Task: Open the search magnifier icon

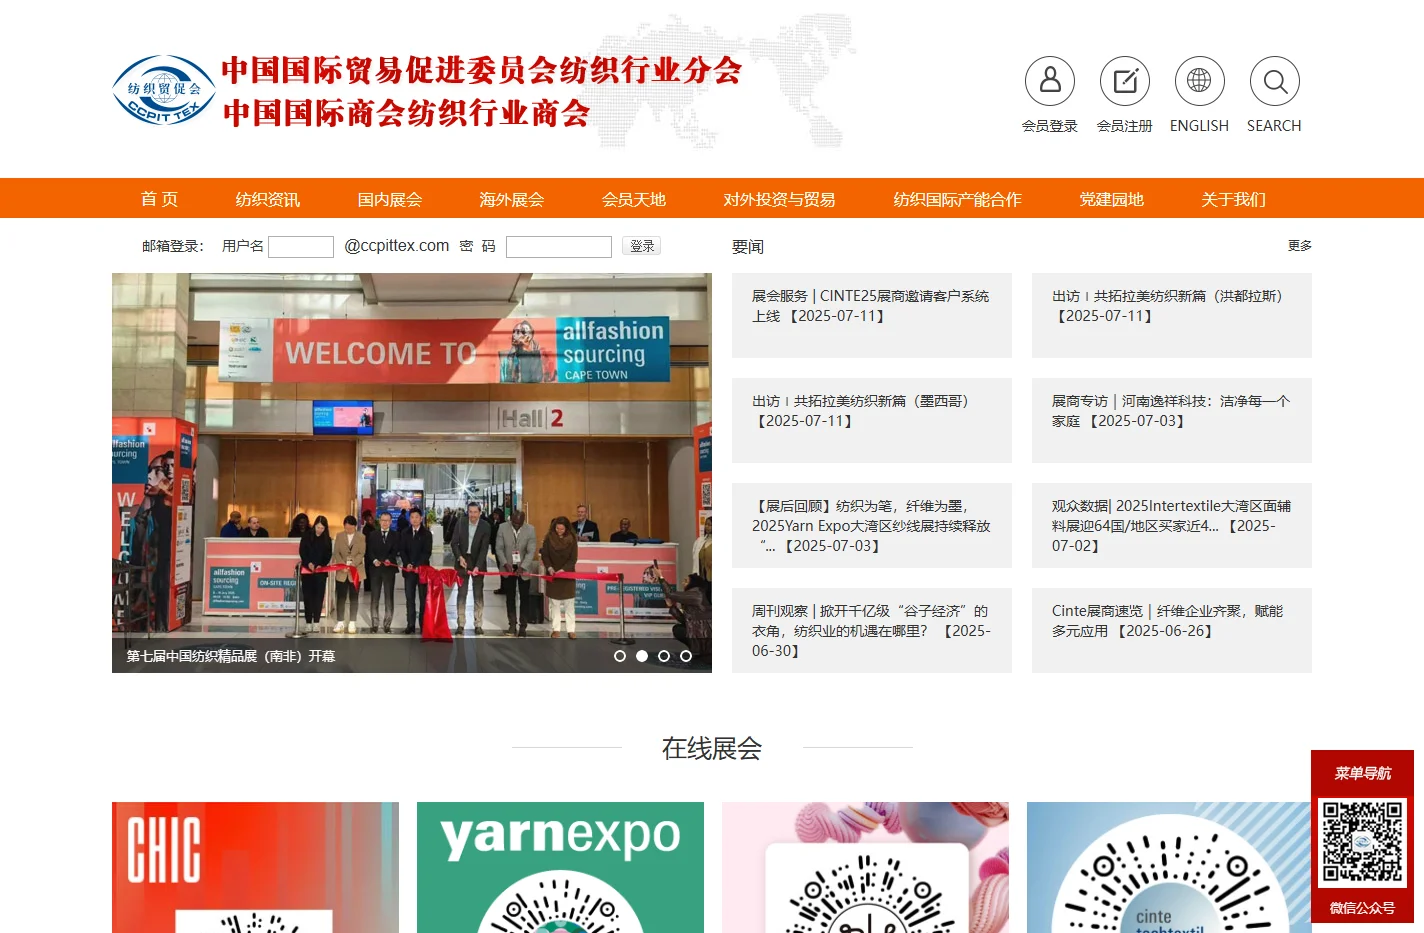Action: click(x=1275, y=81)
